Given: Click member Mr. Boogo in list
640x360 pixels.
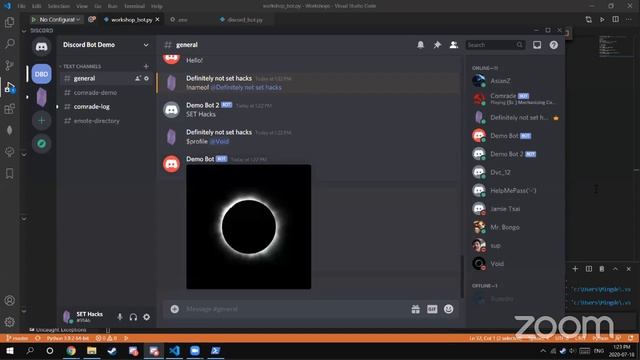Looking at the screenshot, I should tap(514, 227).
